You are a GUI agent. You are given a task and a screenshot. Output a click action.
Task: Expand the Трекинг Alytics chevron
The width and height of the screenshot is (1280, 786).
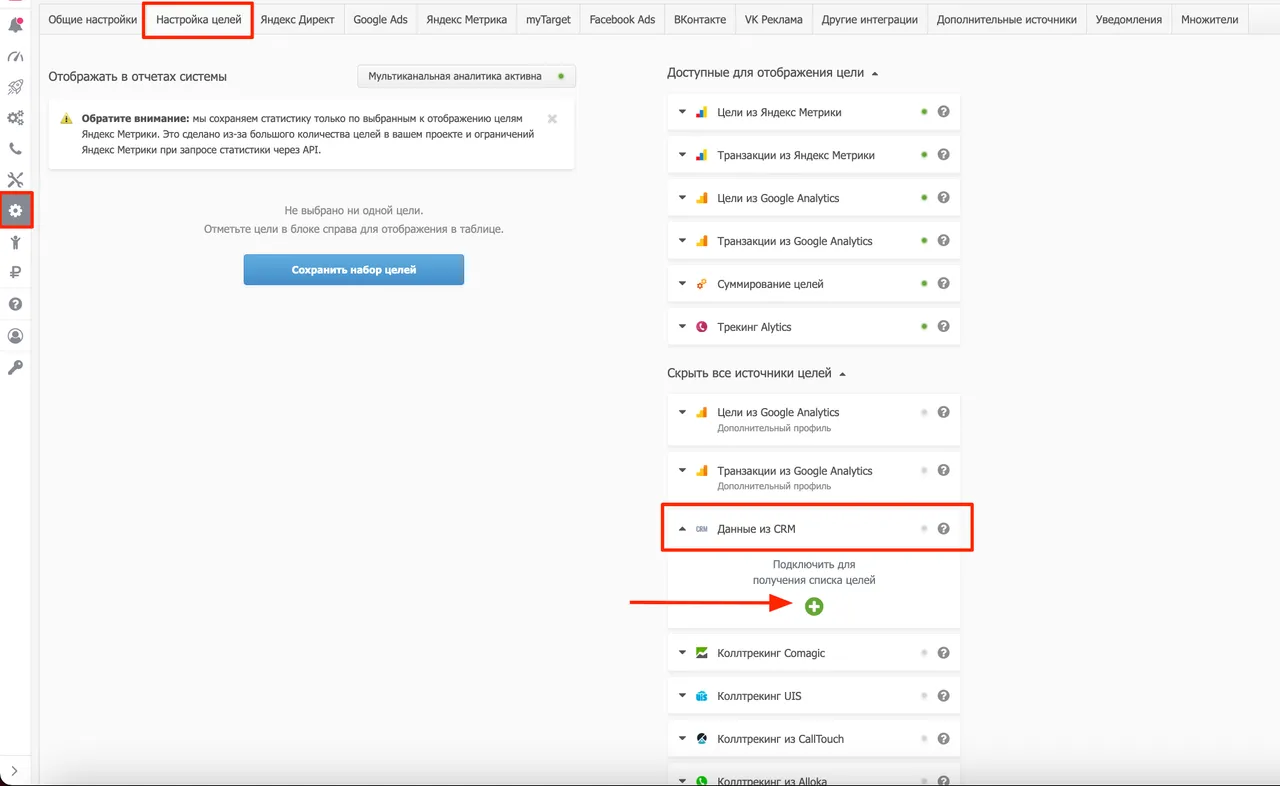[x=683, y=327]
